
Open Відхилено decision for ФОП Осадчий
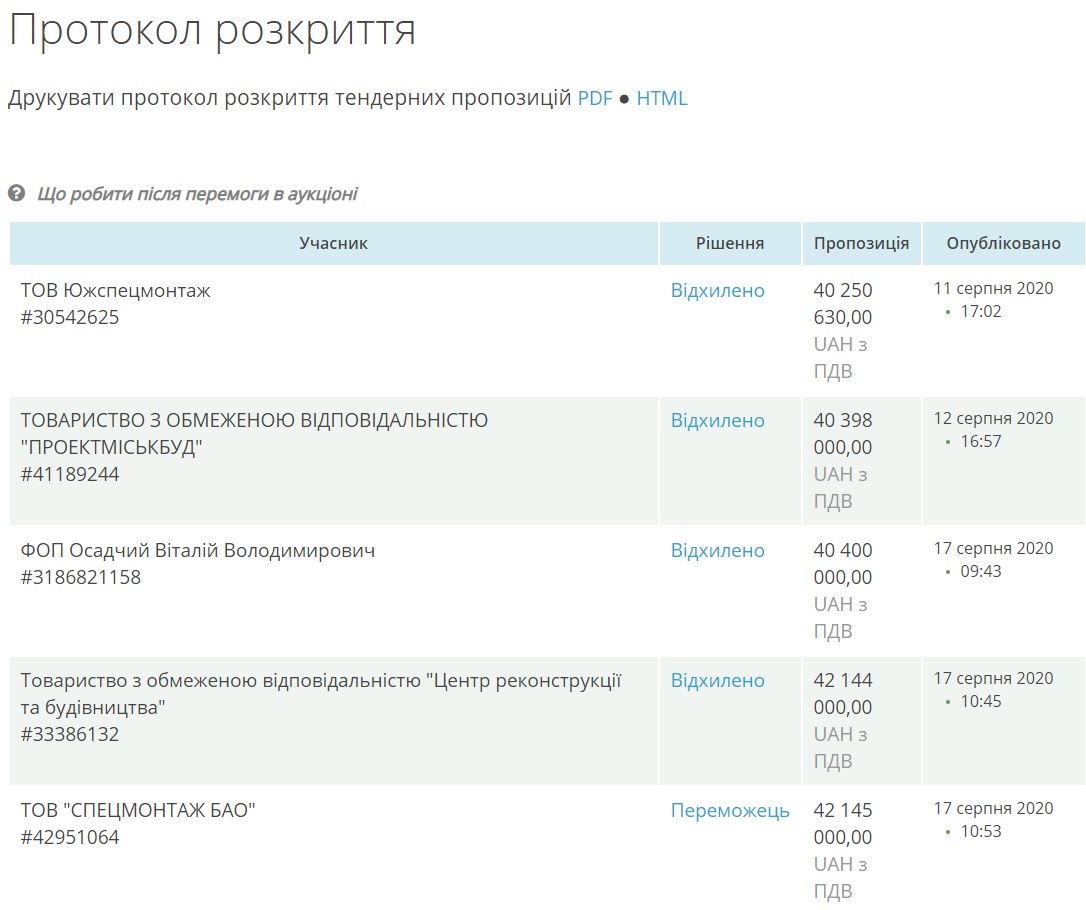(x=717, y=551)
